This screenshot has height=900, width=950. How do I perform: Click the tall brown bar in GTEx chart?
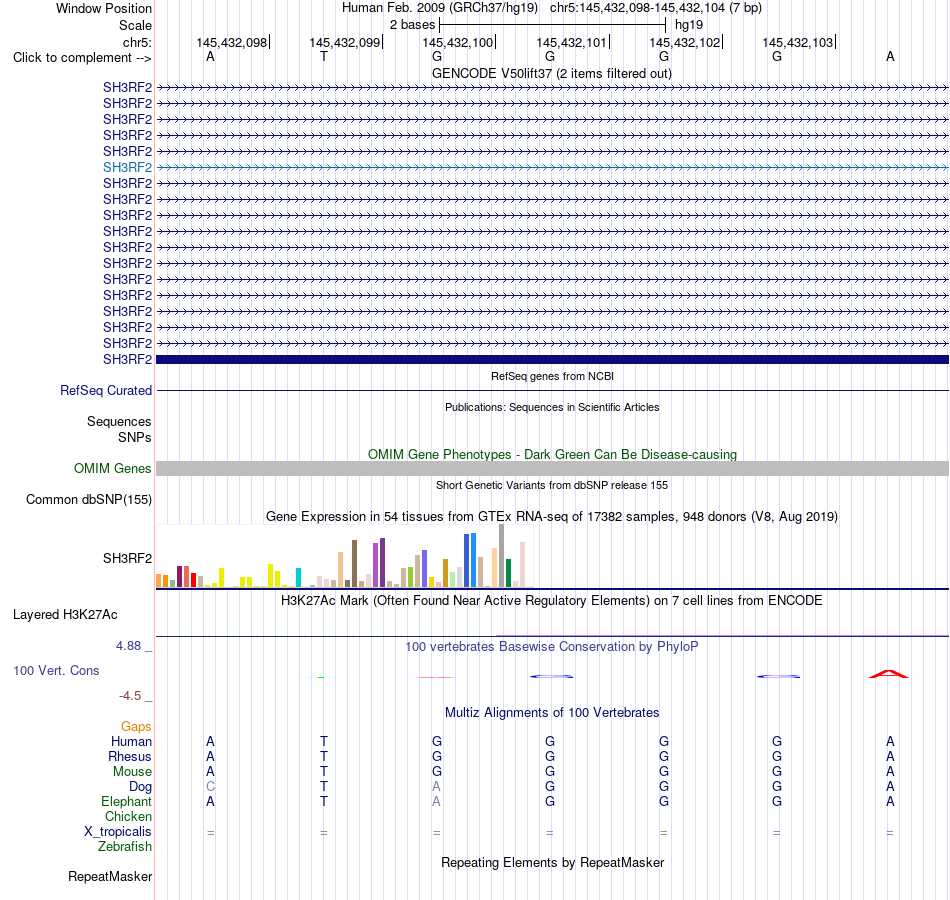pos(354,564)
